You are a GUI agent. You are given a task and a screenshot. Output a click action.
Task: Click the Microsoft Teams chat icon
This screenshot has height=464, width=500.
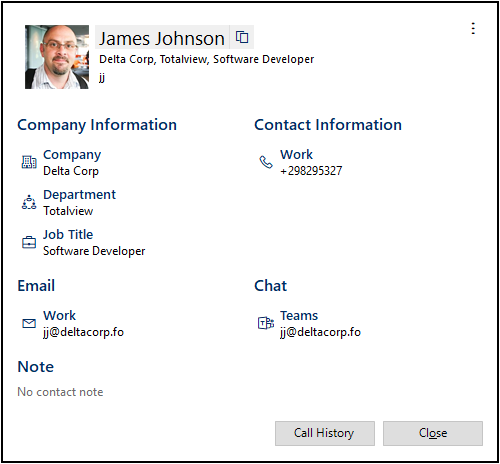266,323
